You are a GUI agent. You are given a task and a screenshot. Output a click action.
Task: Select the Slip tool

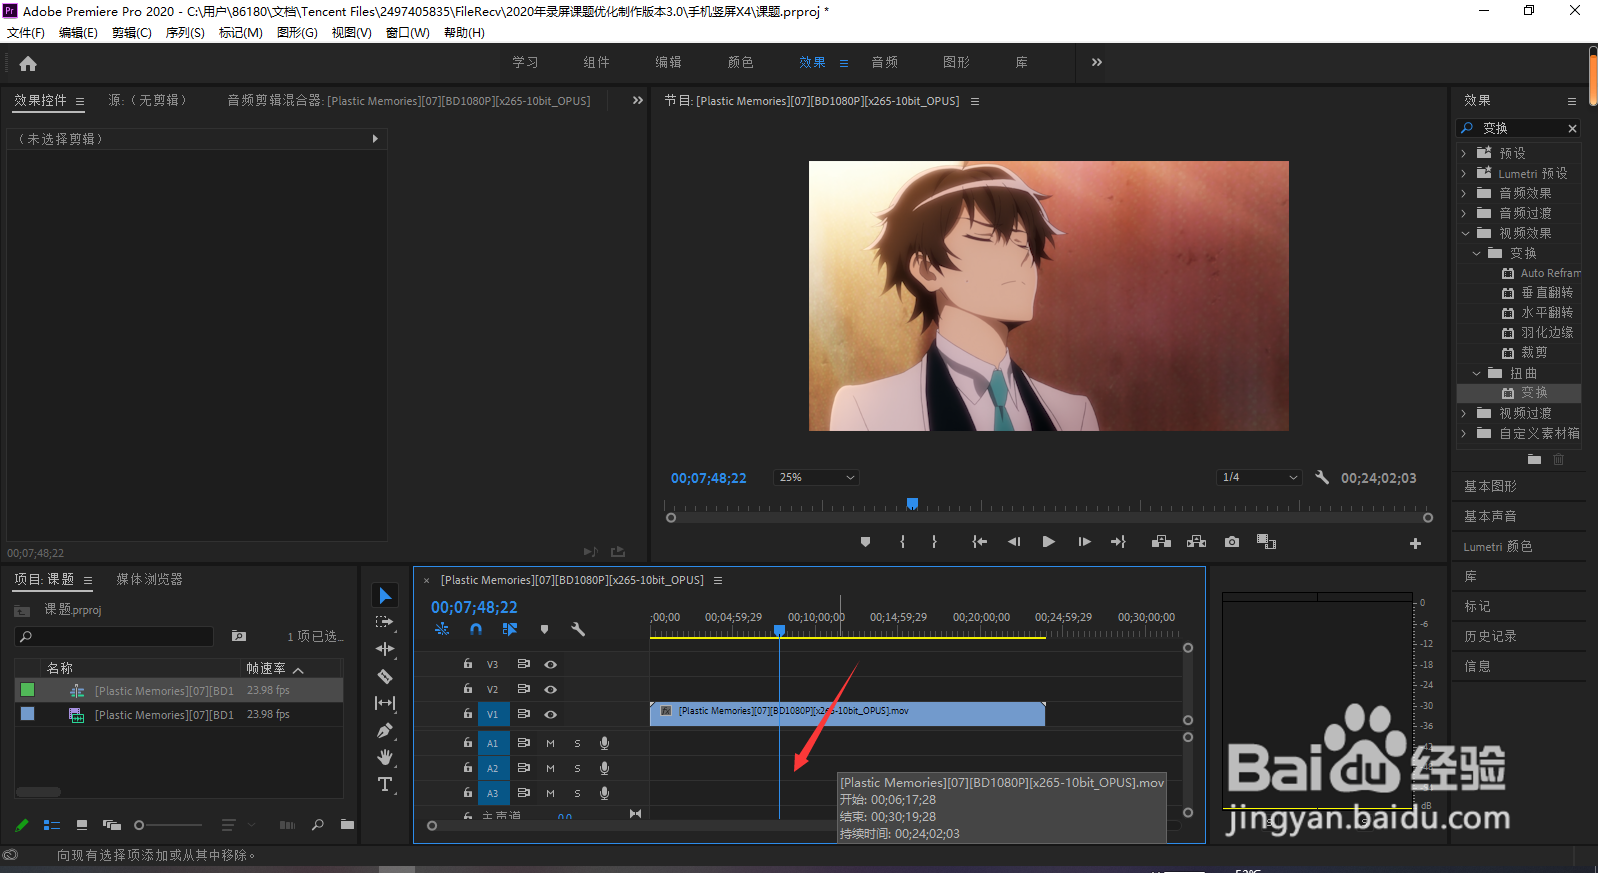click(x=385, y=703)
